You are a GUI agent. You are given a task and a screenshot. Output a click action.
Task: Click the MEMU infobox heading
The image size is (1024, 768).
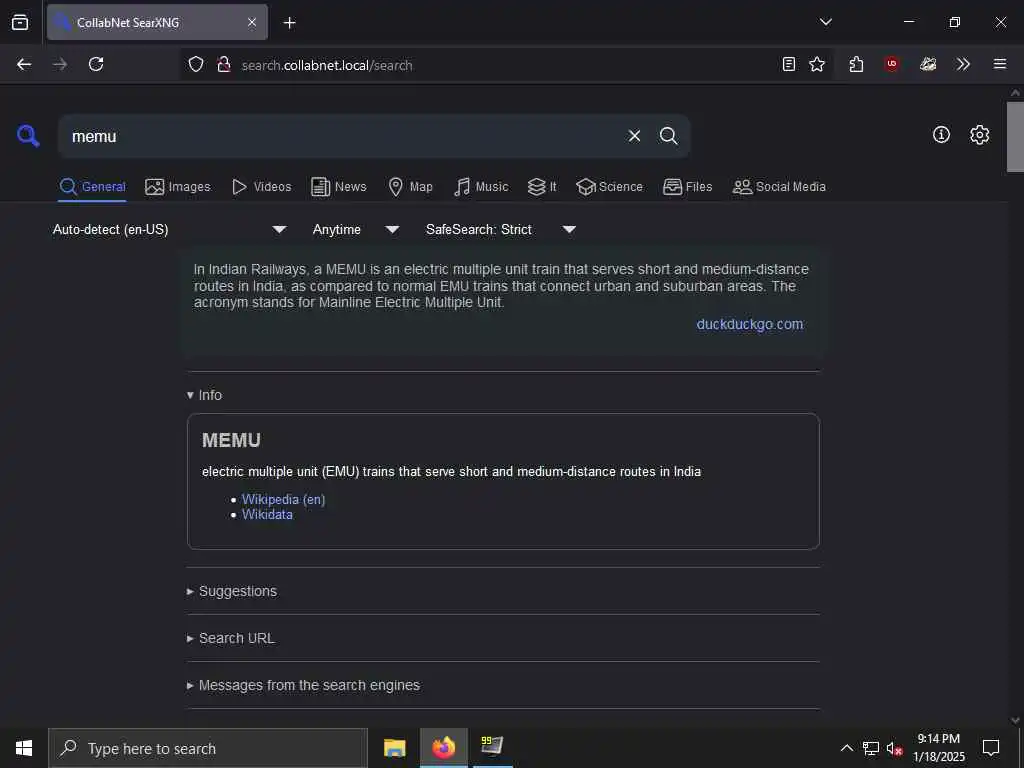pos(231,440)
